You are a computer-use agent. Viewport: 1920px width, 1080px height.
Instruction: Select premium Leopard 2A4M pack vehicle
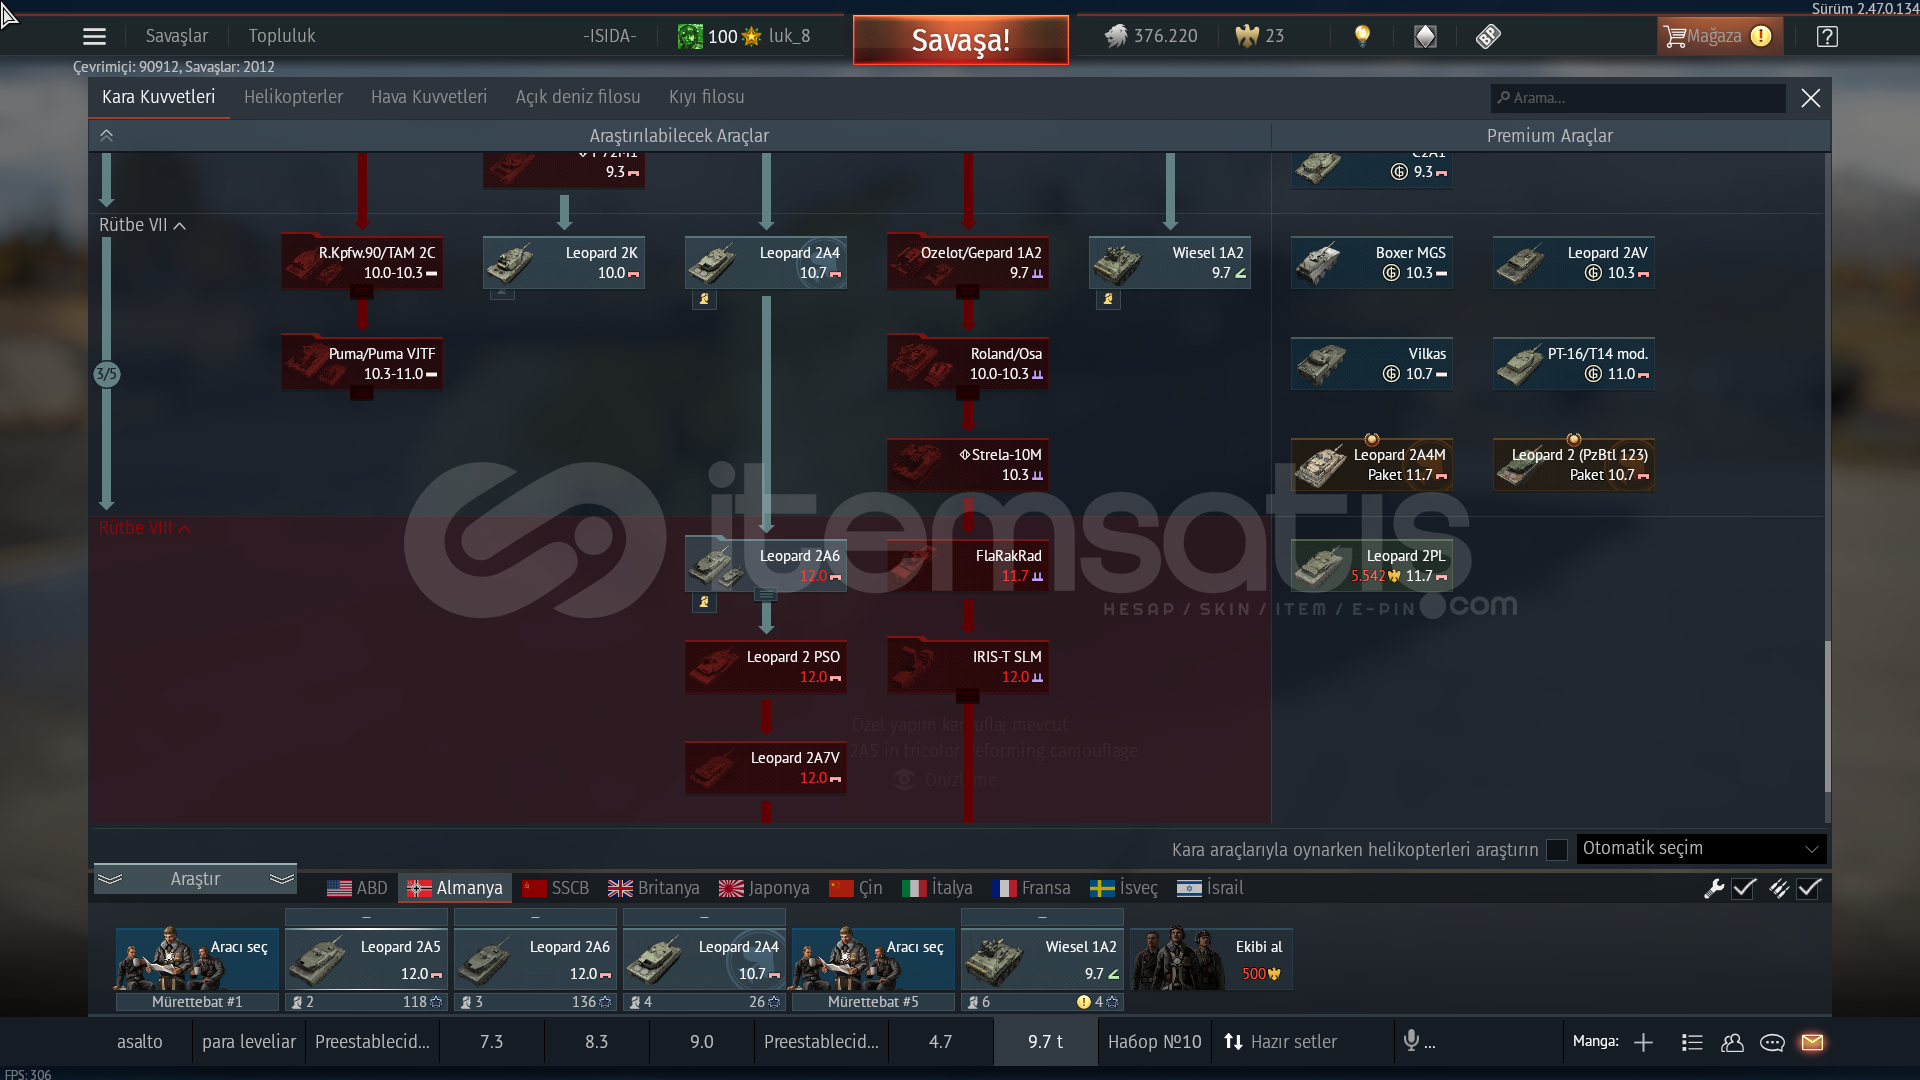(x=1372, y=465)
